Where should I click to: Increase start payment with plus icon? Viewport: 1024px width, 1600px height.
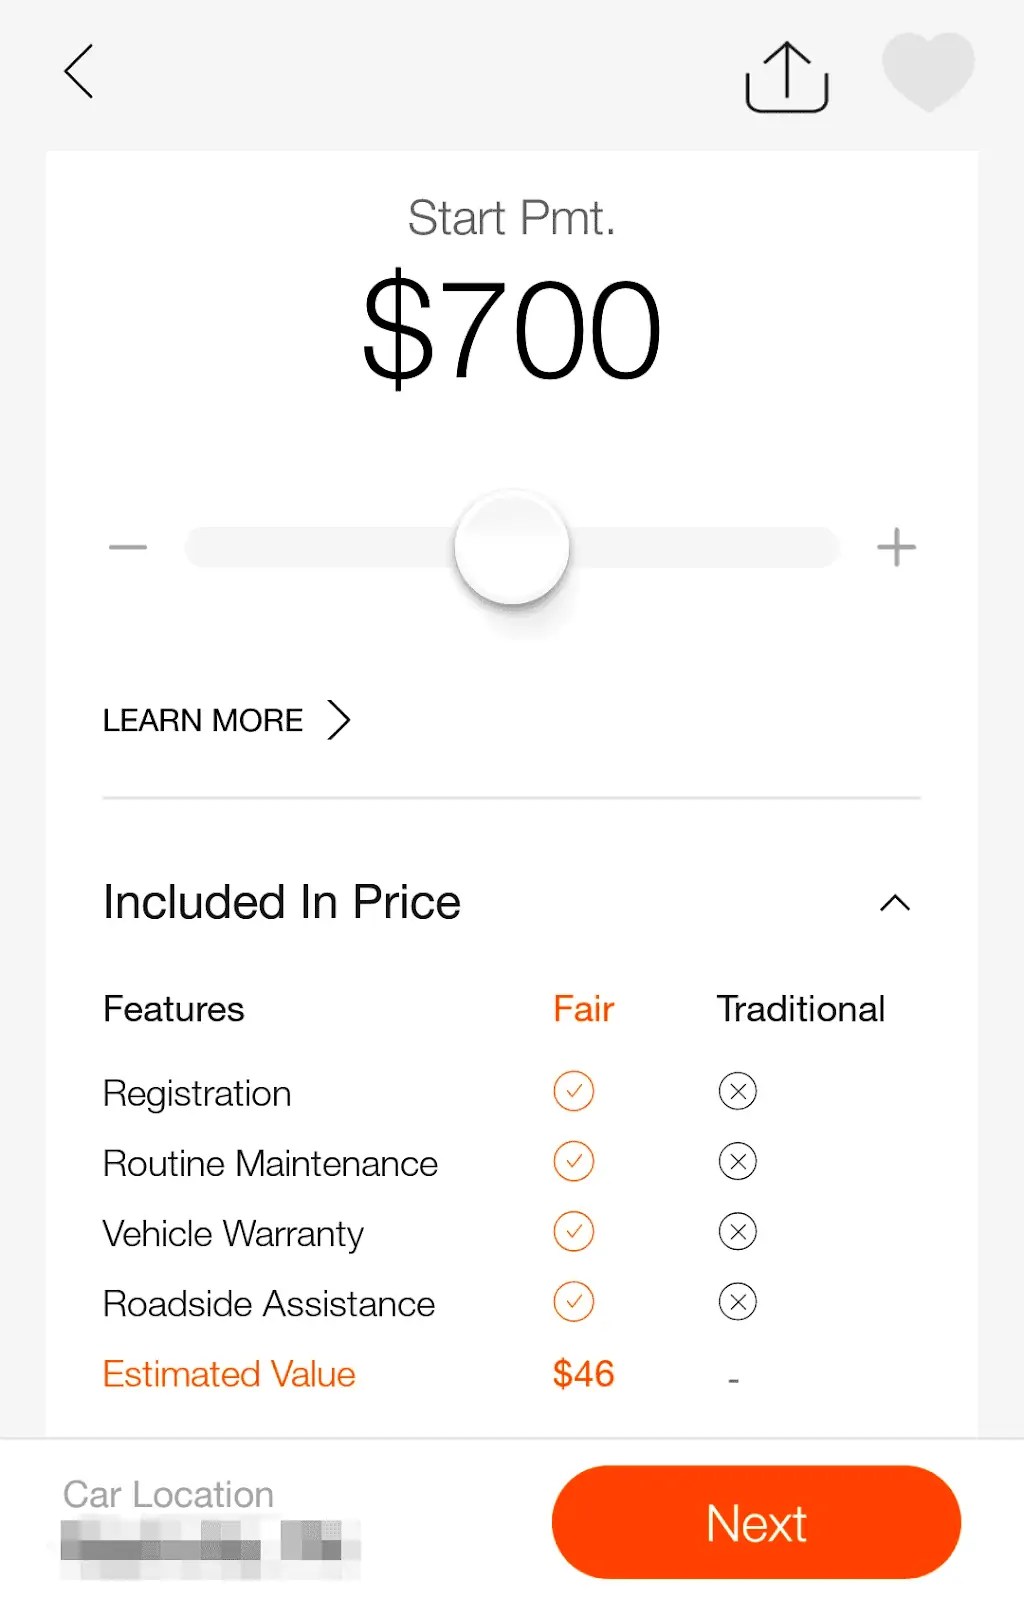[x=896, y=547]
